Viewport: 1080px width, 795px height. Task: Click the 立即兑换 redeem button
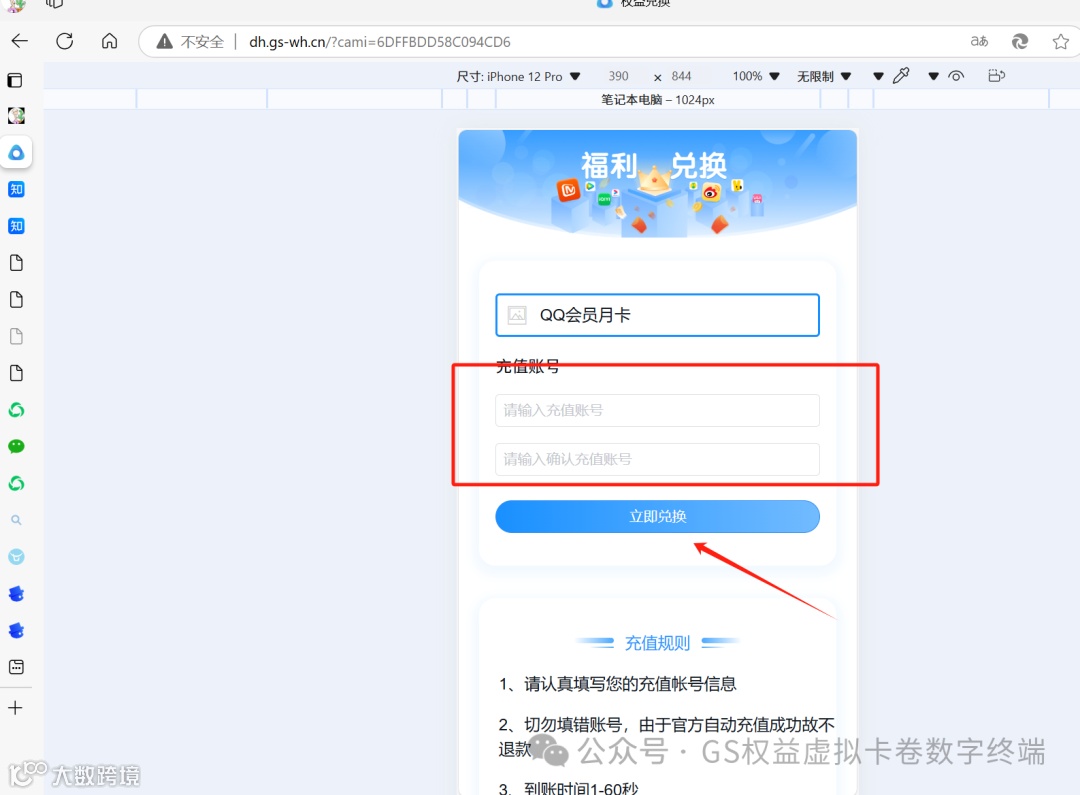pyautogui.click(x=657, y=517)
